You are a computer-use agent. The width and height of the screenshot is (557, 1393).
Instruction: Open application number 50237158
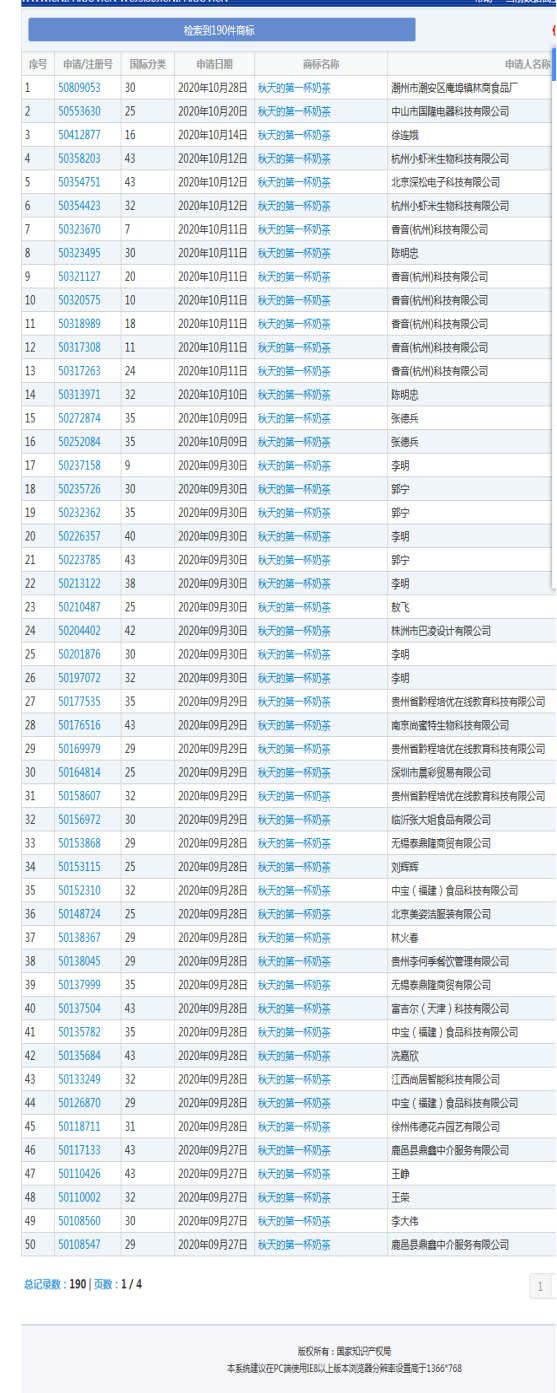(79, 465)
